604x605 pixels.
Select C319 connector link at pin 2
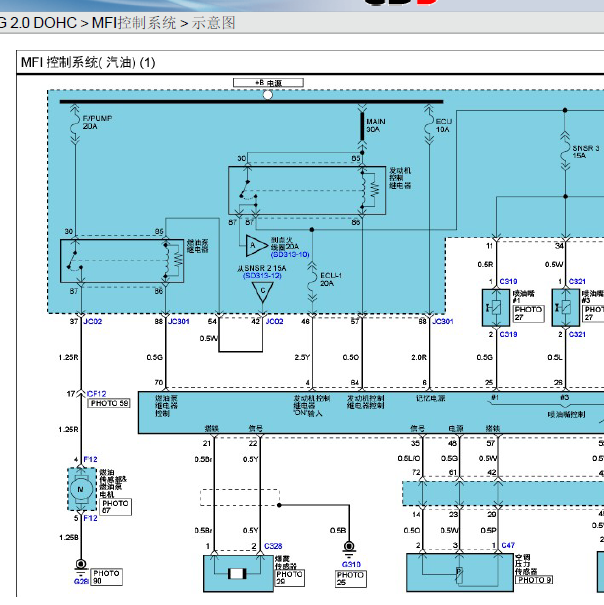click(x=508, y=335)
